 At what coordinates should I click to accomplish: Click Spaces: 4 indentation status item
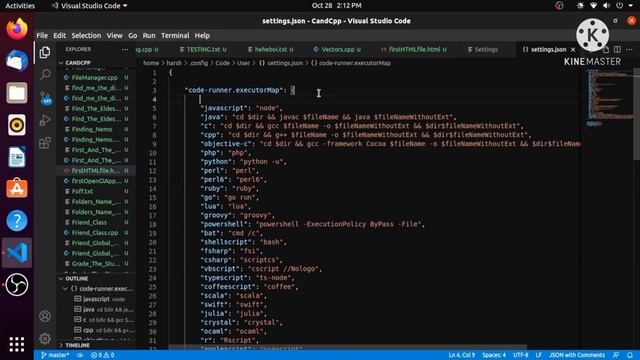click(494, 355)
